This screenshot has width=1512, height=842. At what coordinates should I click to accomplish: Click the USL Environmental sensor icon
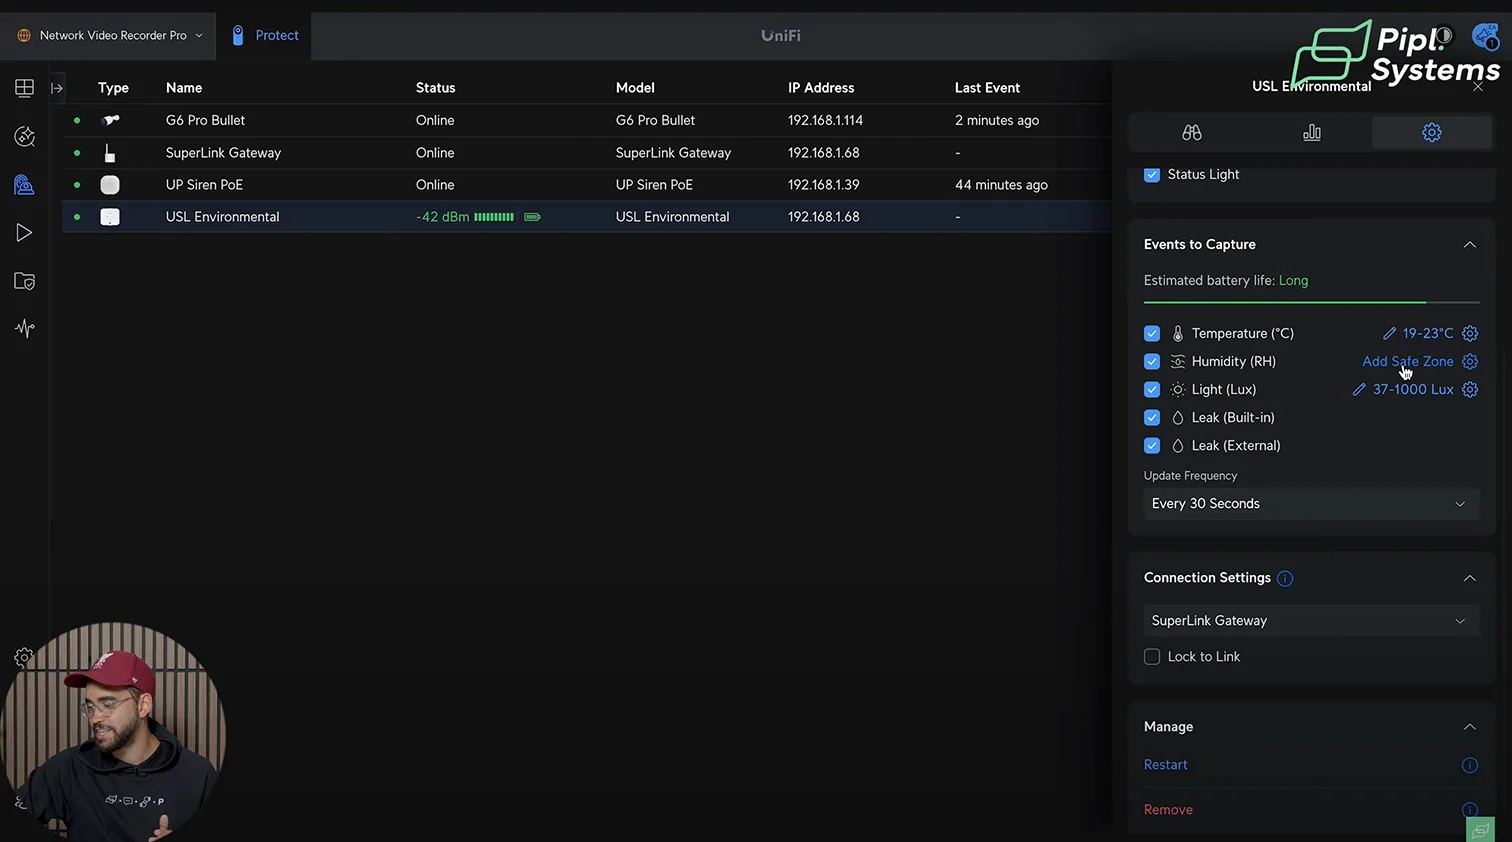click(x=110, y=217)
